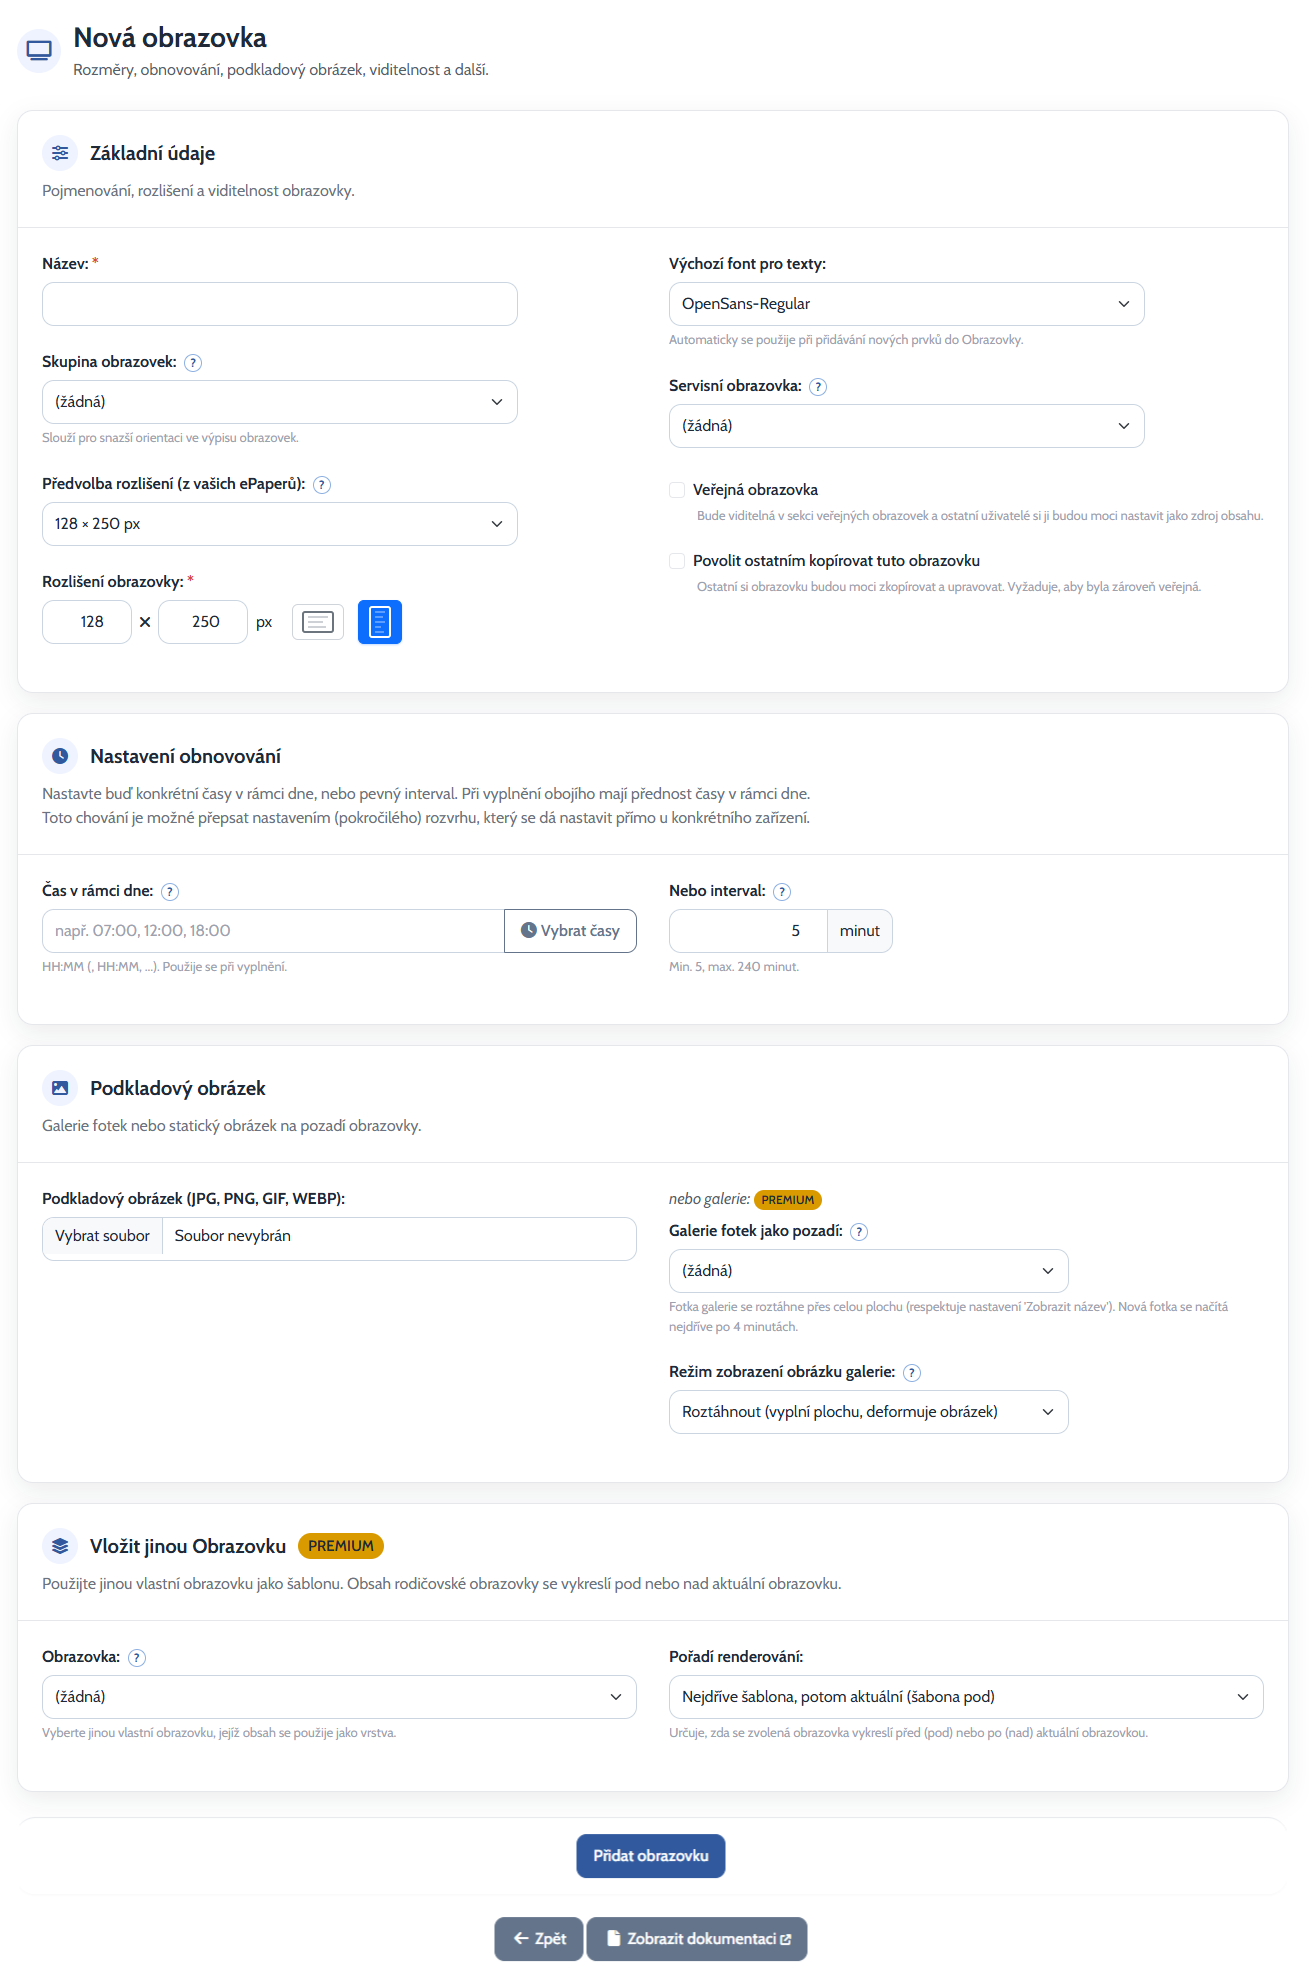Image resolution: width=1309 pixels, height=1985 pixels.
Task: Click help icon next to Čas v rámci dne
Action: point(170,892)
